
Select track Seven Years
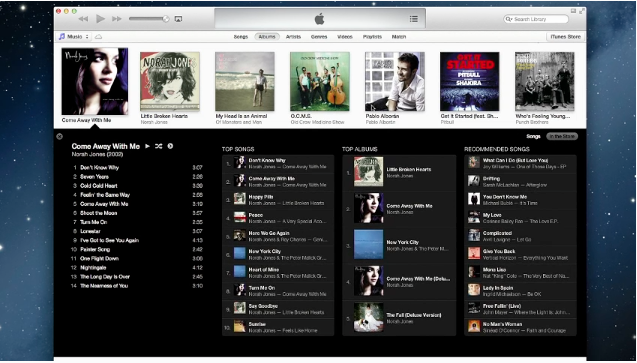(x=137, y=177)
